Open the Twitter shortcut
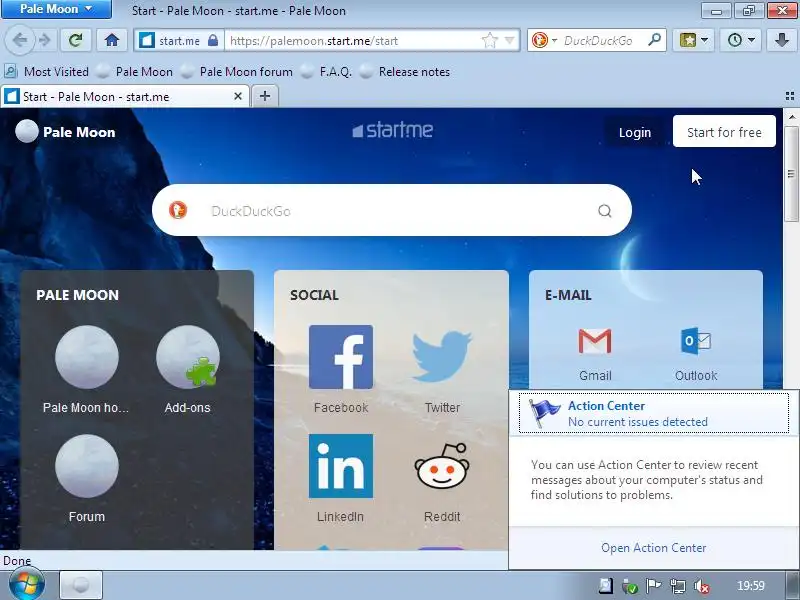The height and width of the screenshot is (600, 800). tap(442, 369)
